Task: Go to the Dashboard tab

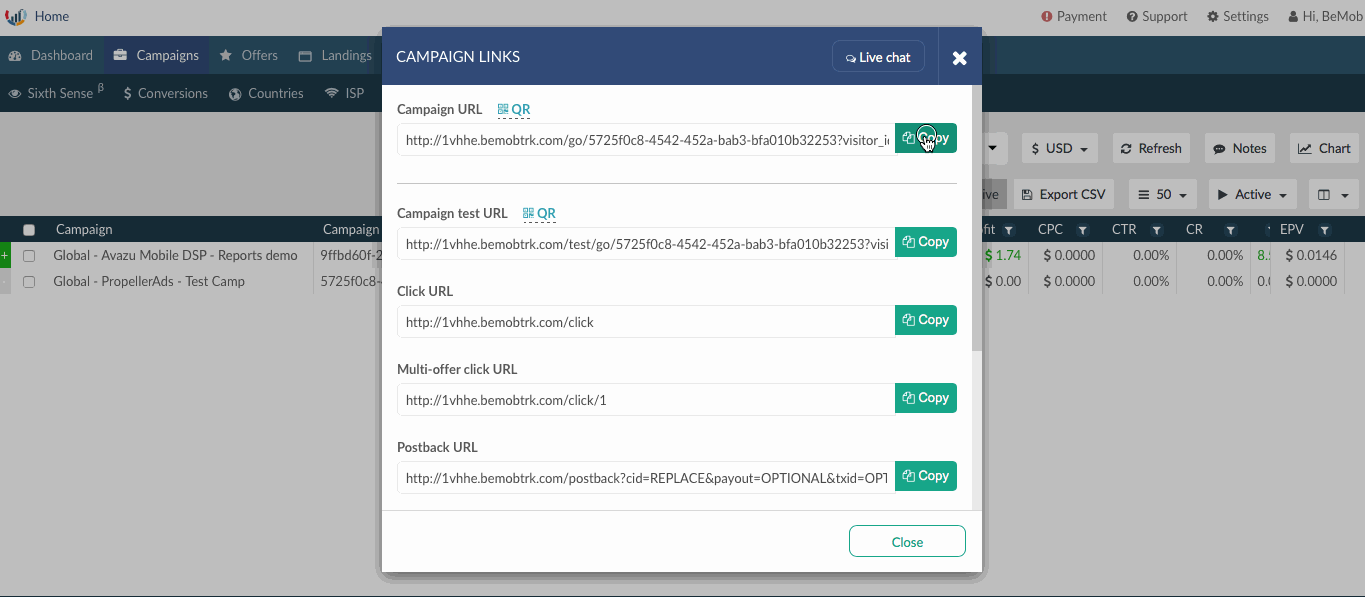Action: pos(52,55)
